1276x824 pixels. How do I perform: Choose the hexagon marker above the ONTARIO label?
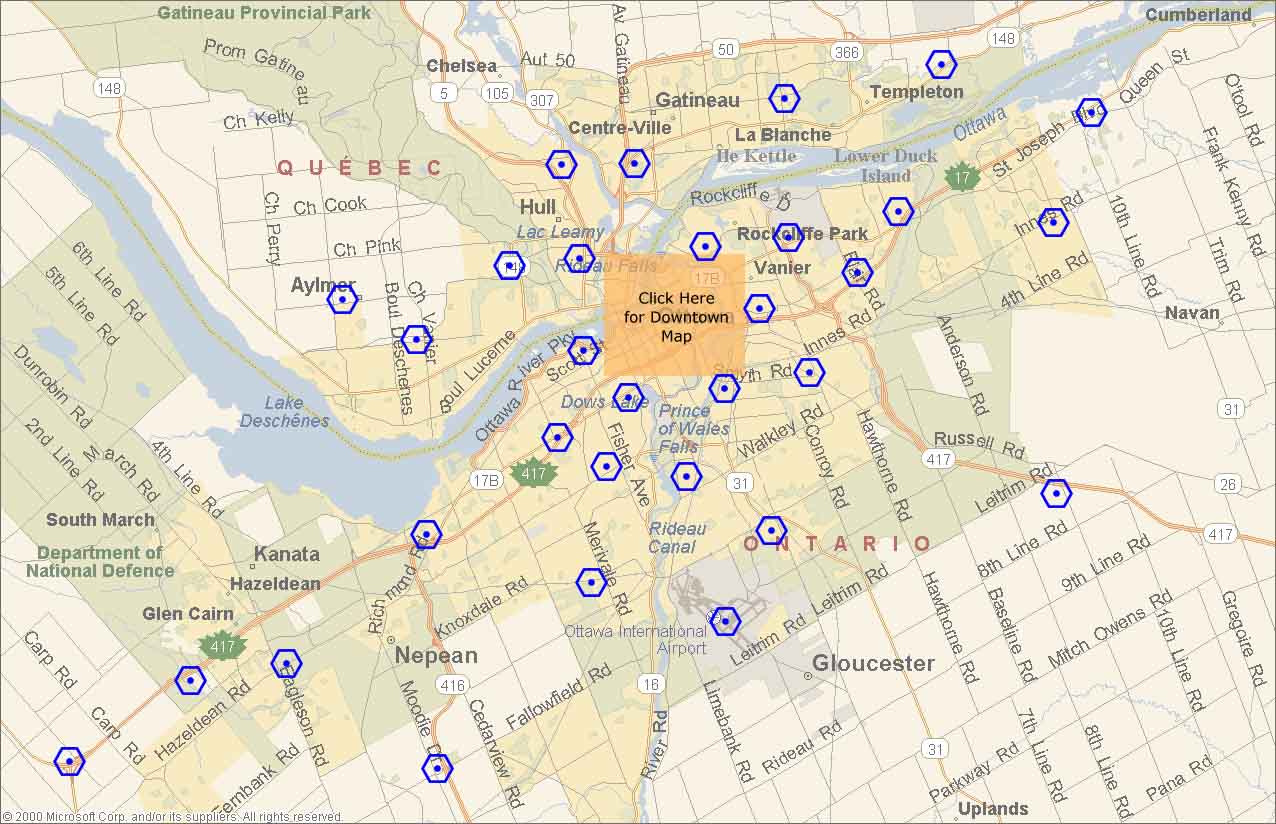(x=771, y=530)
